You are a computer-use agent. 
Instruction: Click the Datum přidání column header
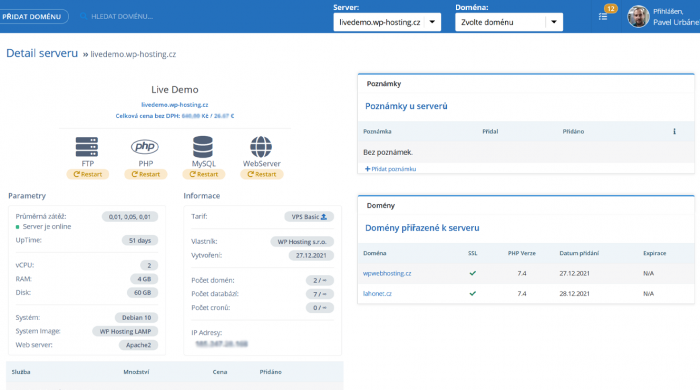(x=579, y=253)
